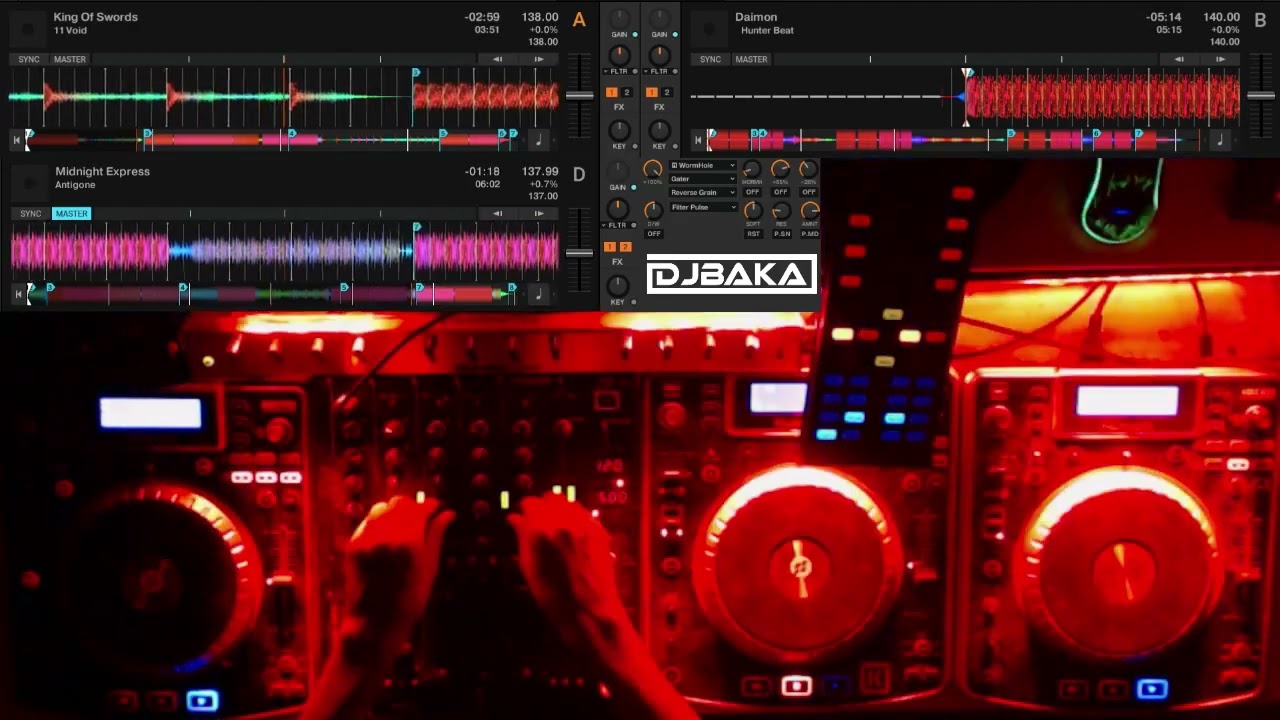Skip Deck B to track start
This screenshot has width=1280, height=720.
pyautogui.click(x=698, y=140)
